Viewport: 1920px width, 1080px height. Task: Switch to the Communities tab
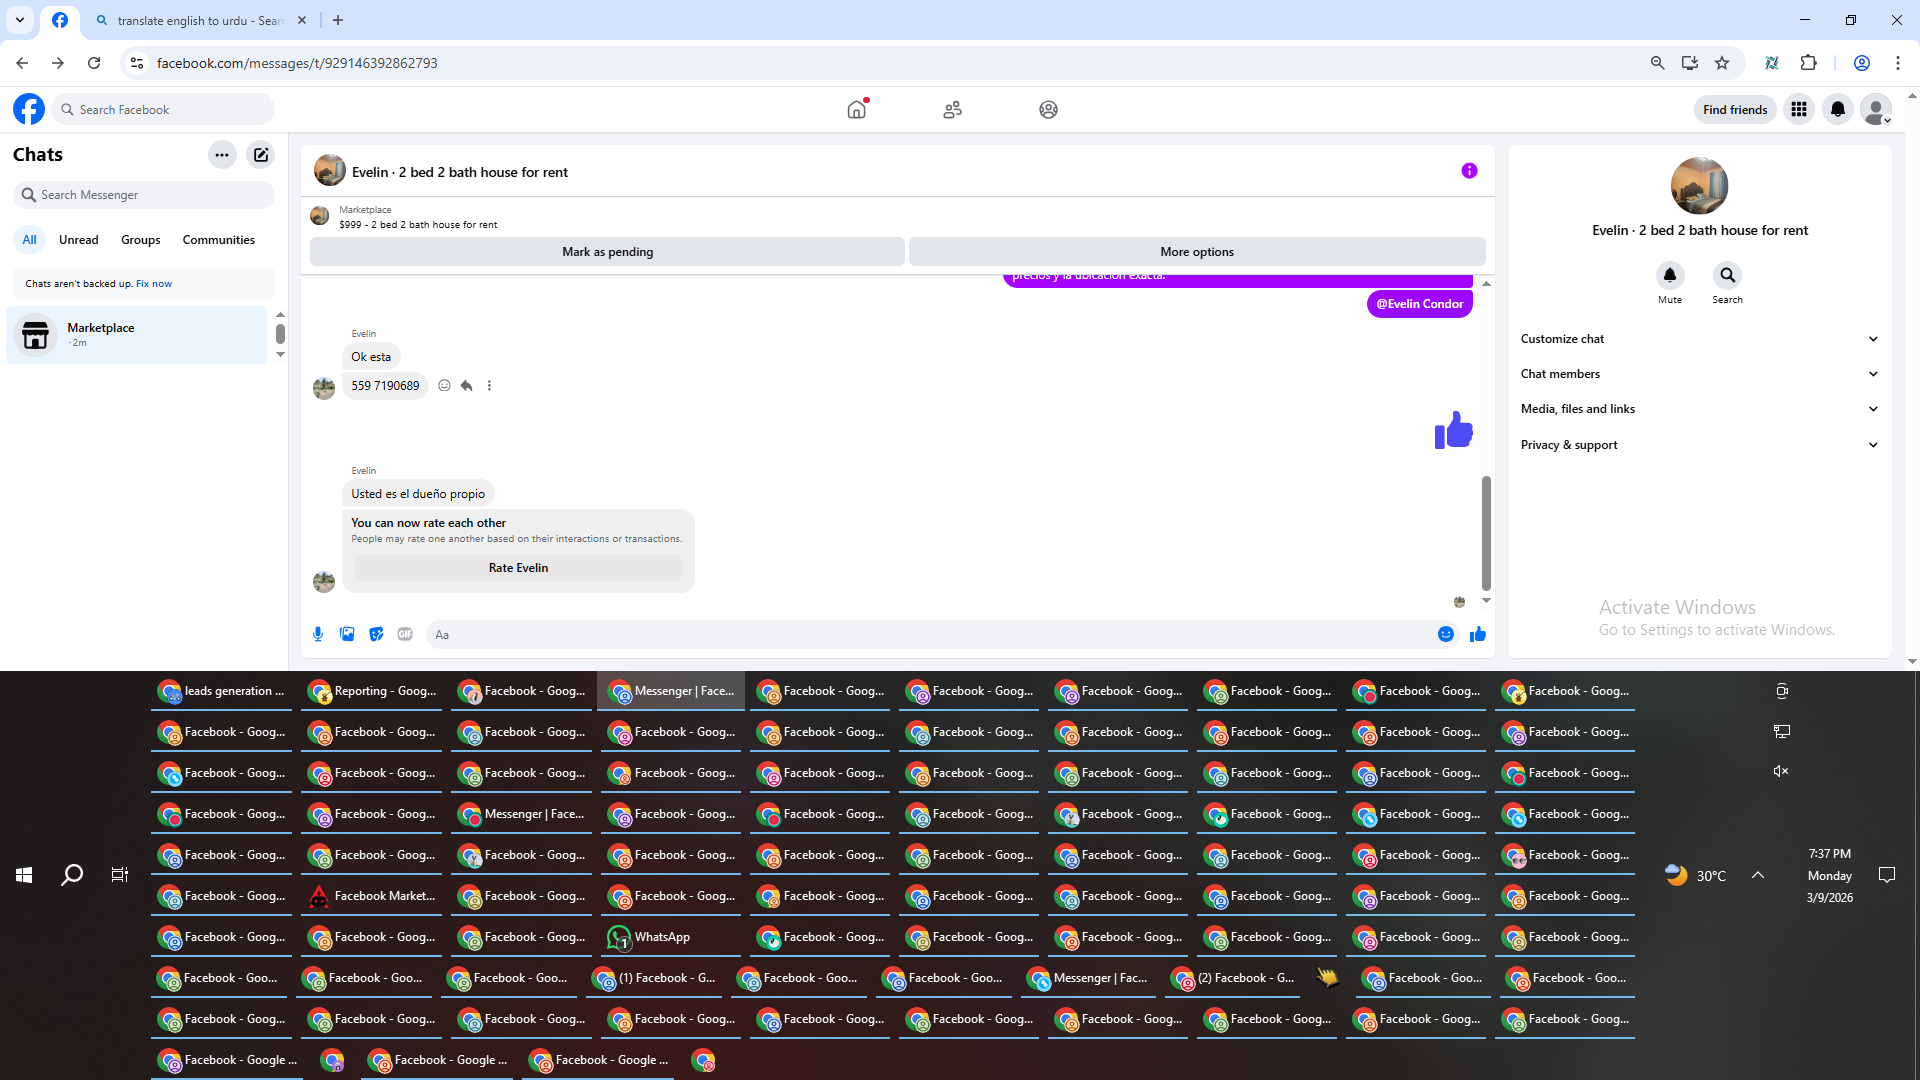(x=218, y=240)
